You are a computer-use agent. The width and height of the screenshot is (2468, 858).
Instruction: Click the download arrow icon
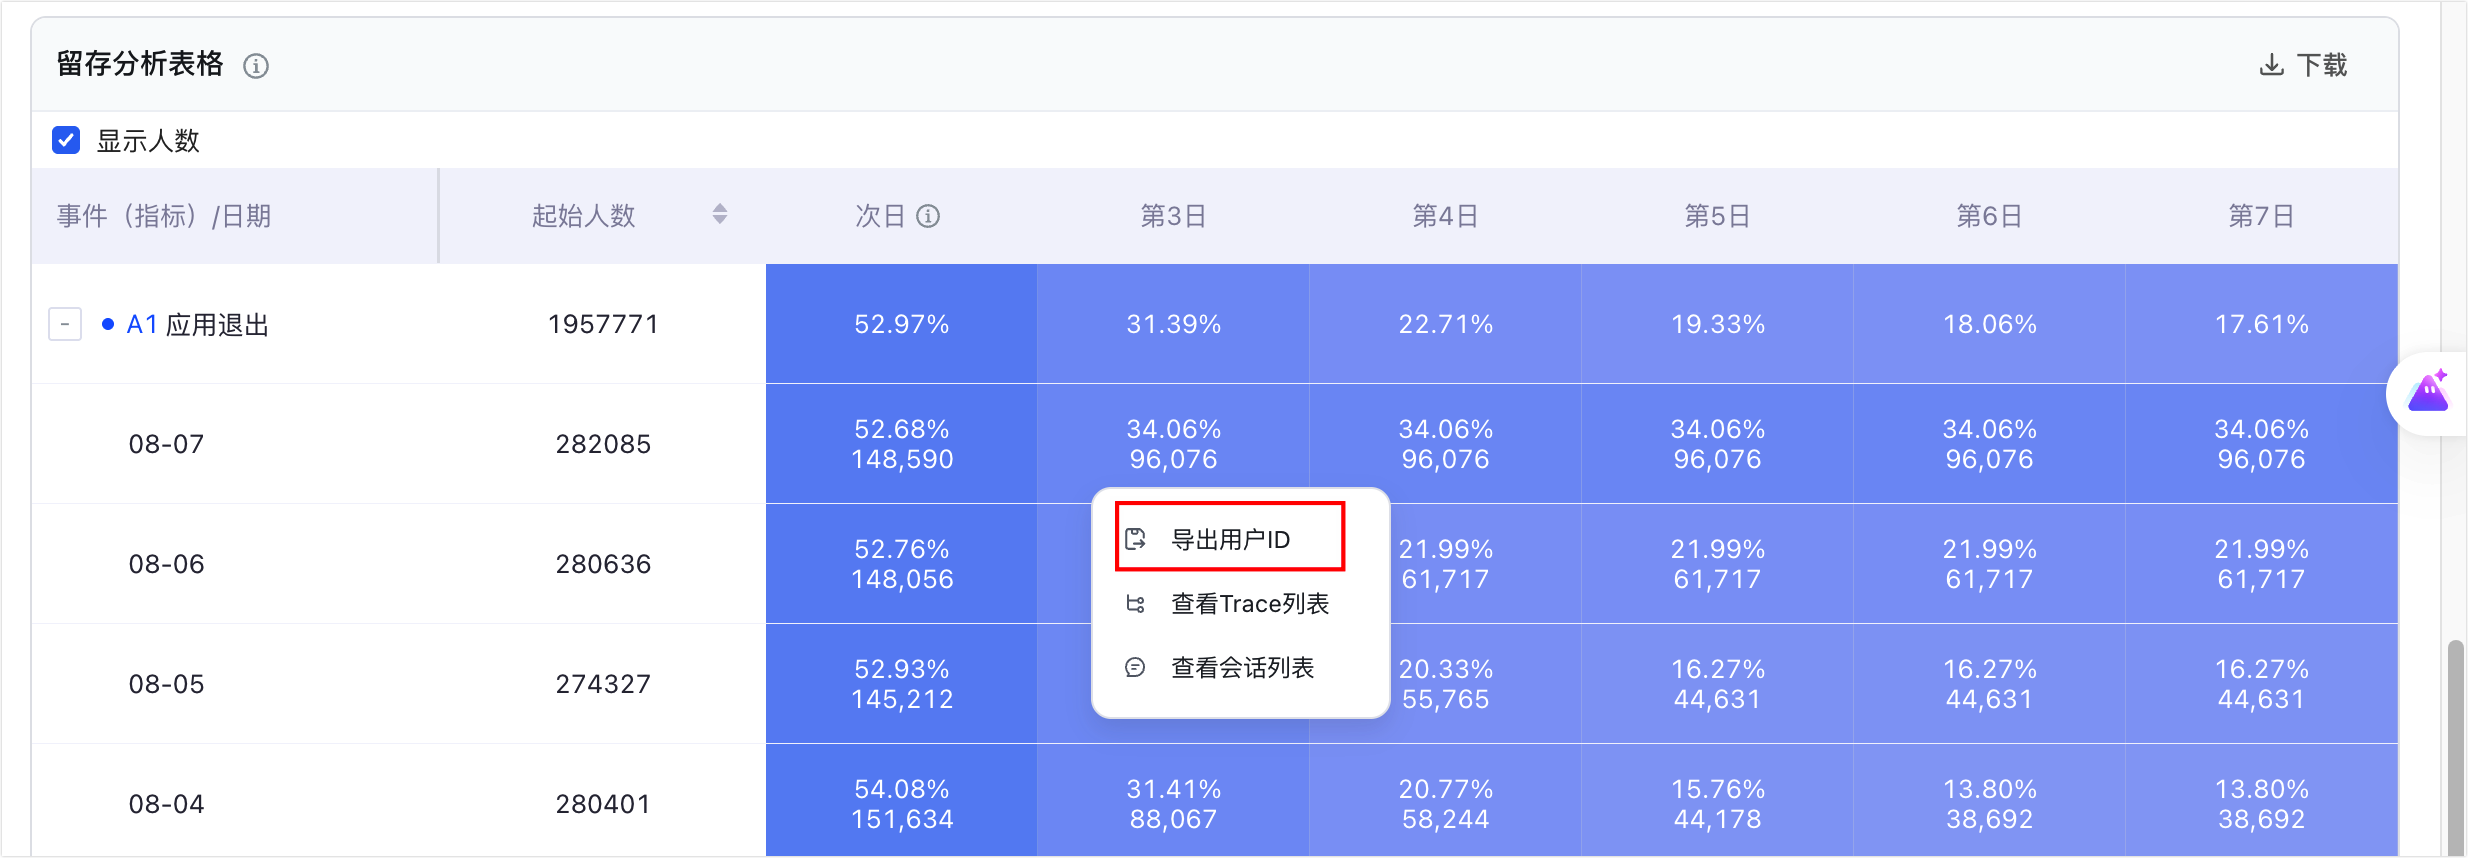2272,65
